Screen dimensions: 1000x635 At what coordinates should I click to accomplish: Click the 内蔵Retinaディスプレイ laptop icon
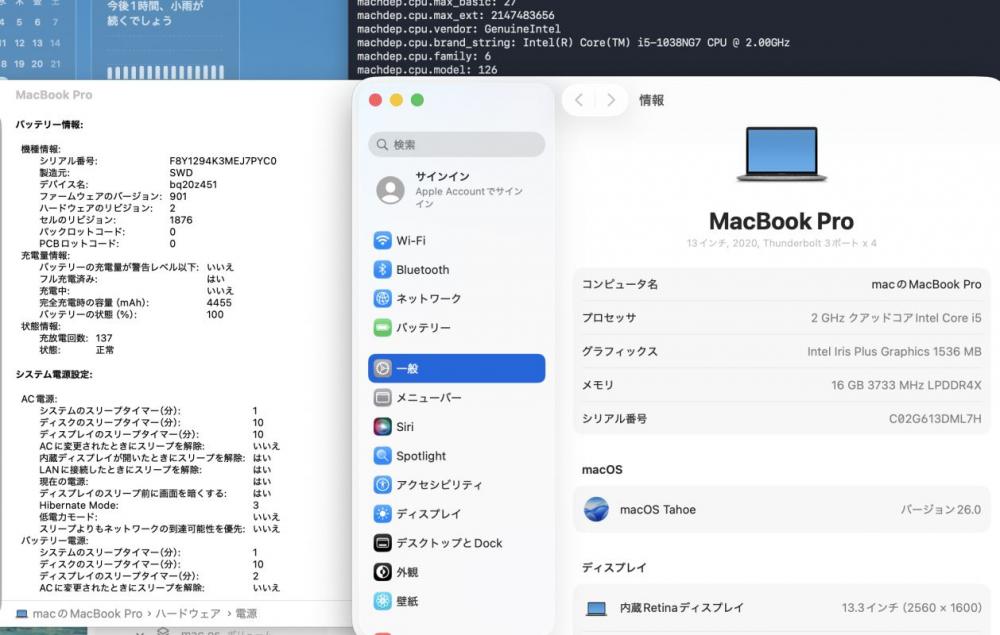tap(596, 608)
